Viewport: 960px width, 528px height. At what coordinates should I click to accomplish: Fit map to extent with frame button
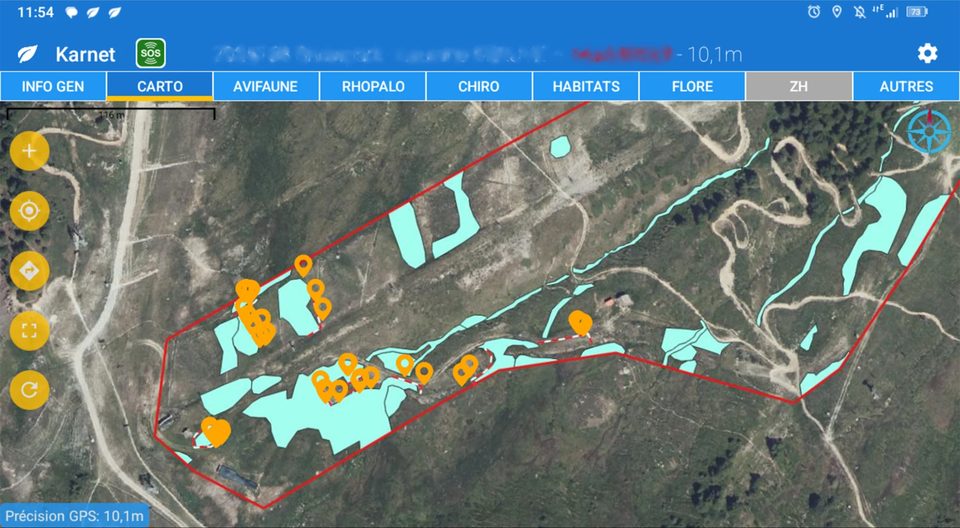29,331
